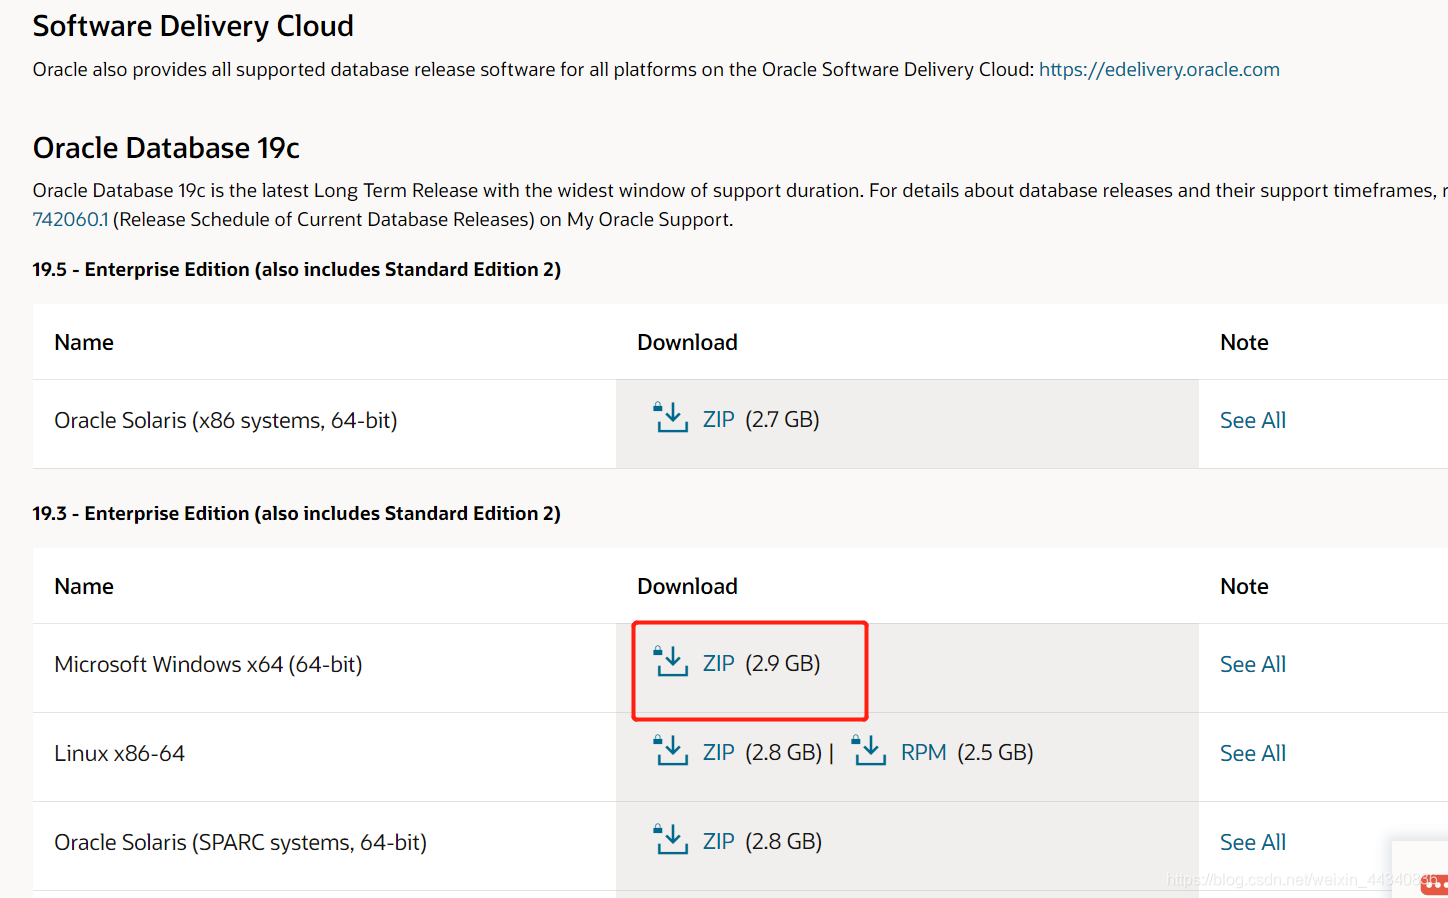
Task: Click the download icon for Microsoft Windows x64 ZIP
Action: [x=670, y=662]
